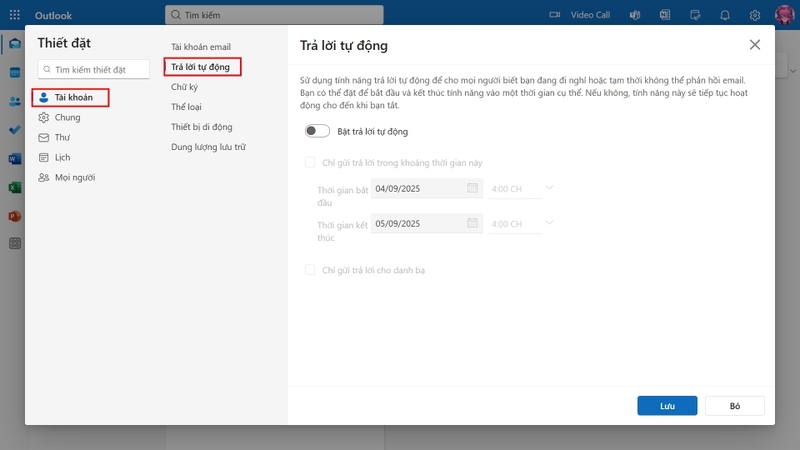Select Chữ ký settings item
The image size is (800, 450).
[x=184, y=87]
